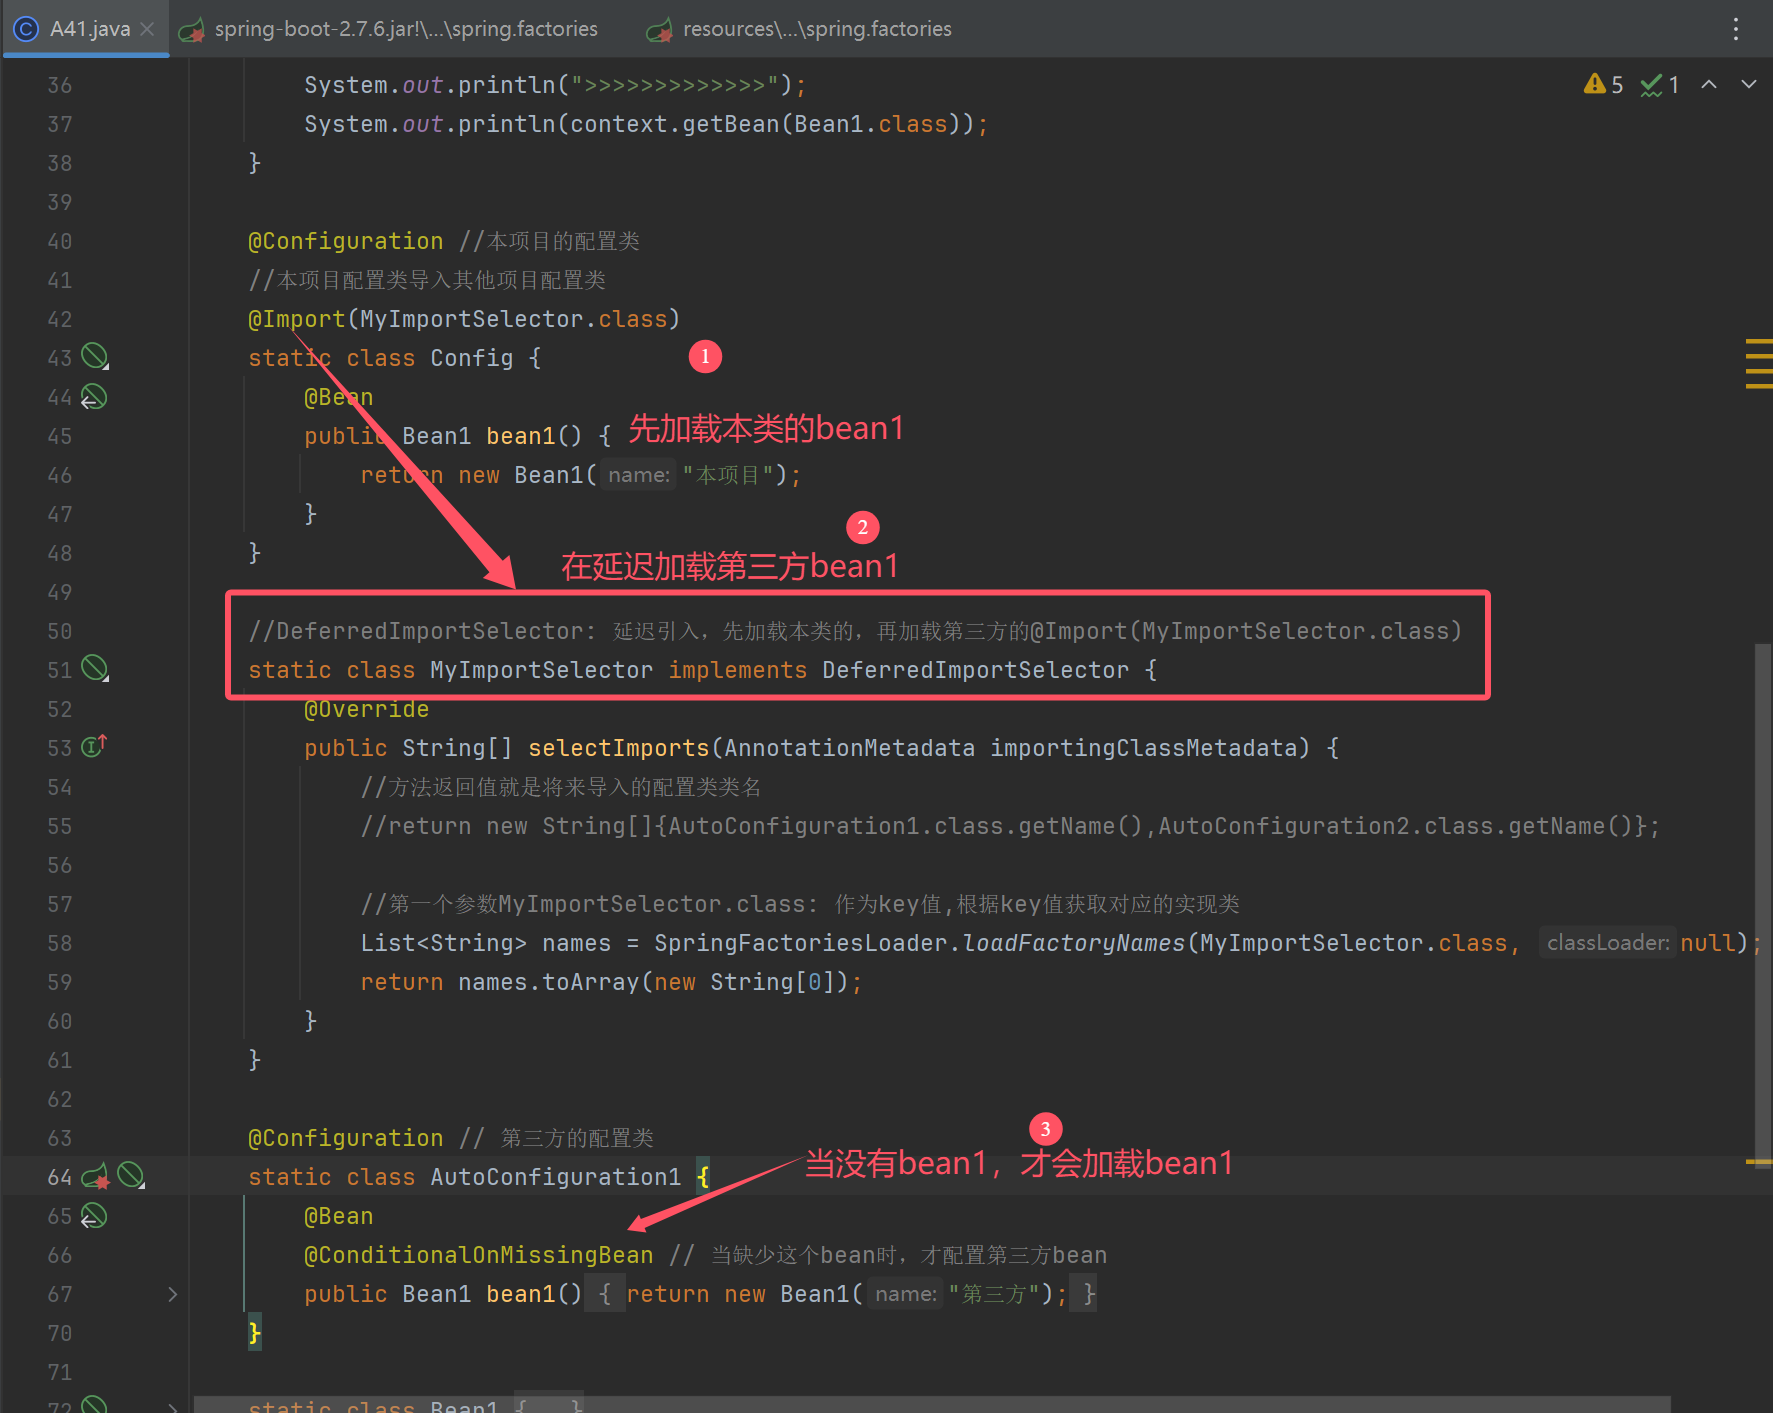
Task: Click SpringFactoriesLoader on line 58
Action: pyautogui.click(x=800, y=943)
